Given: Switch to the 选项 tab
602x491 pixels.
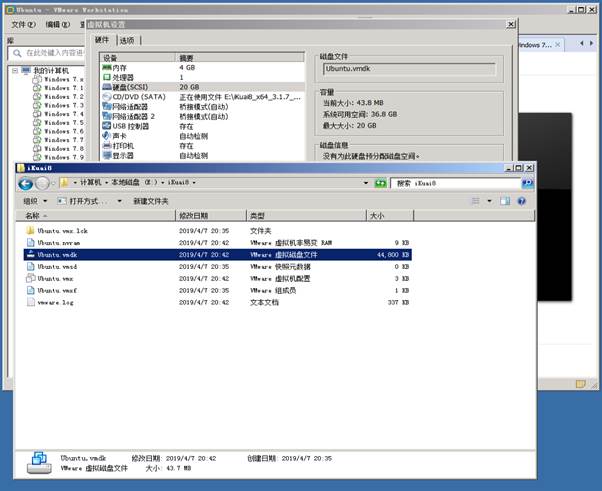Looking at the screenshot, I should point(127,41).
